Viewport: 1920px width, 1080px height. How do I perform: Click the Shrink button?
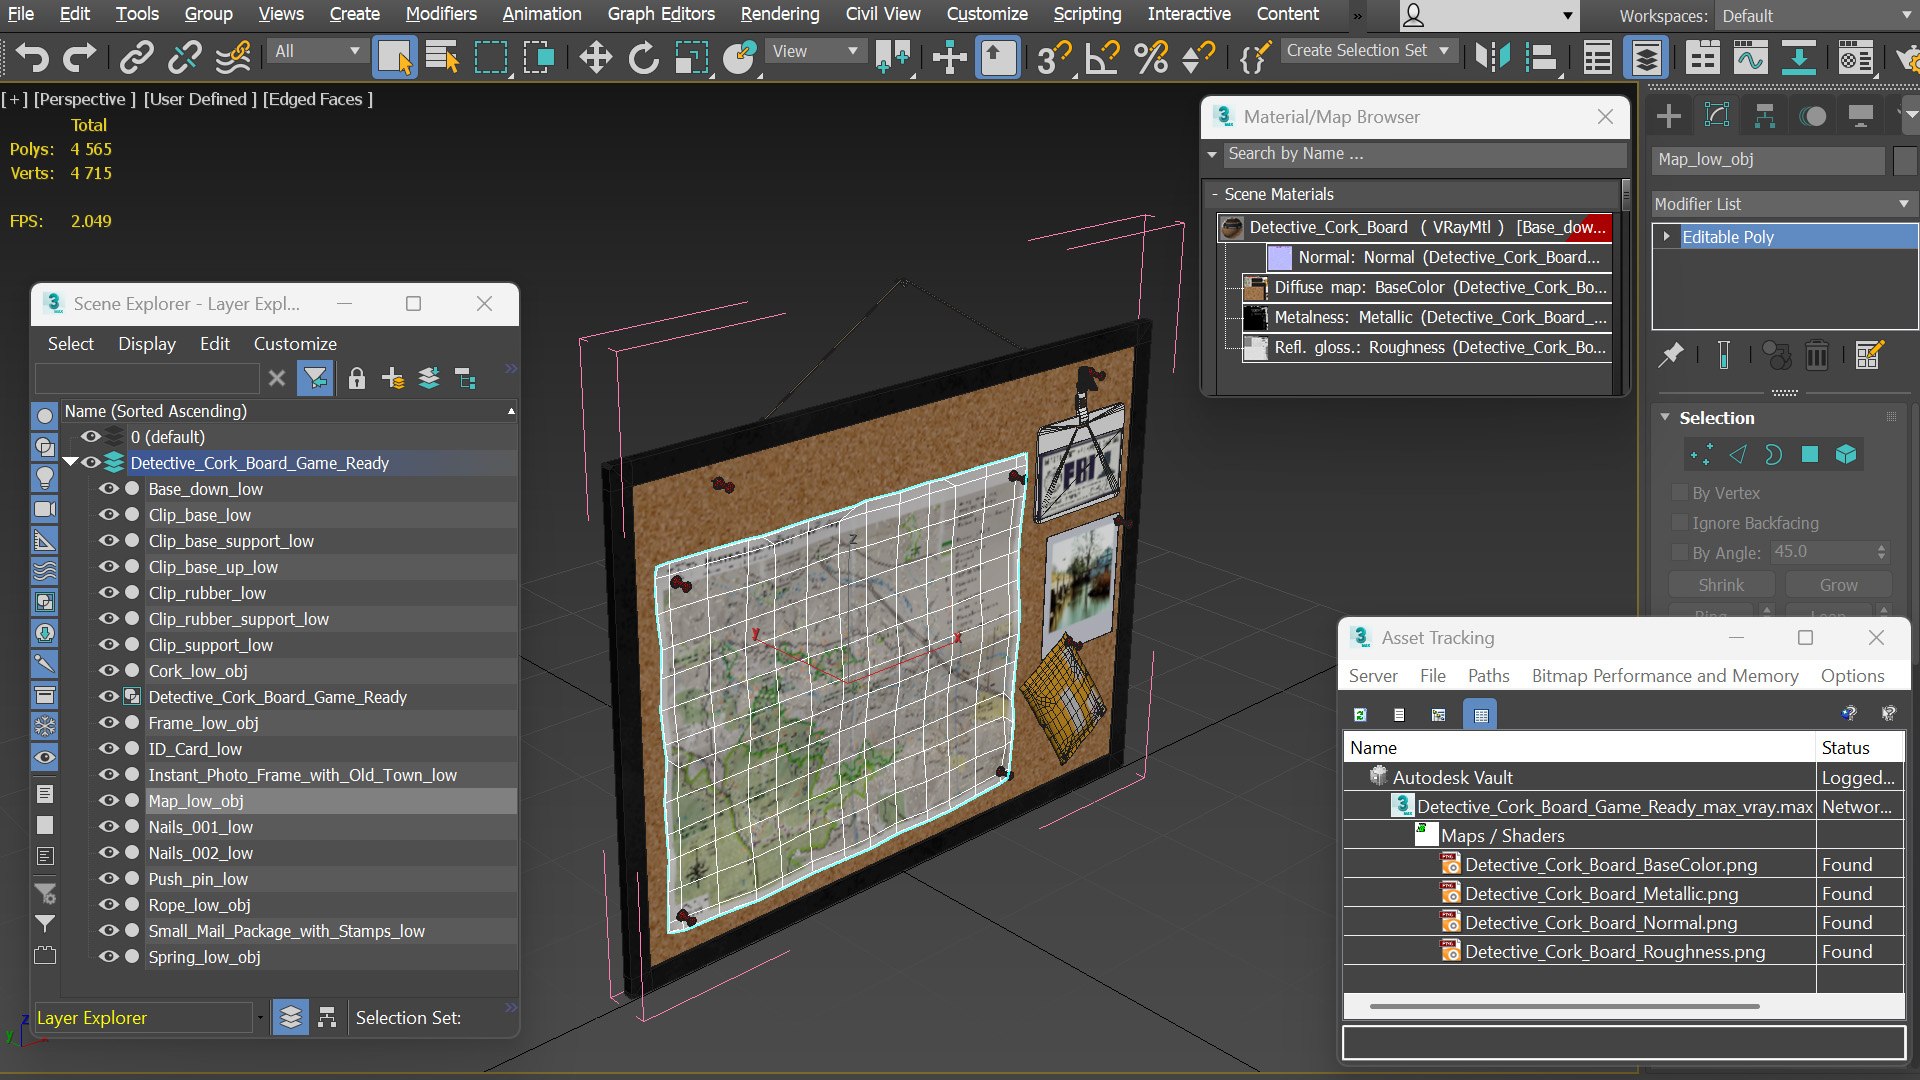tap(1721, 585)
